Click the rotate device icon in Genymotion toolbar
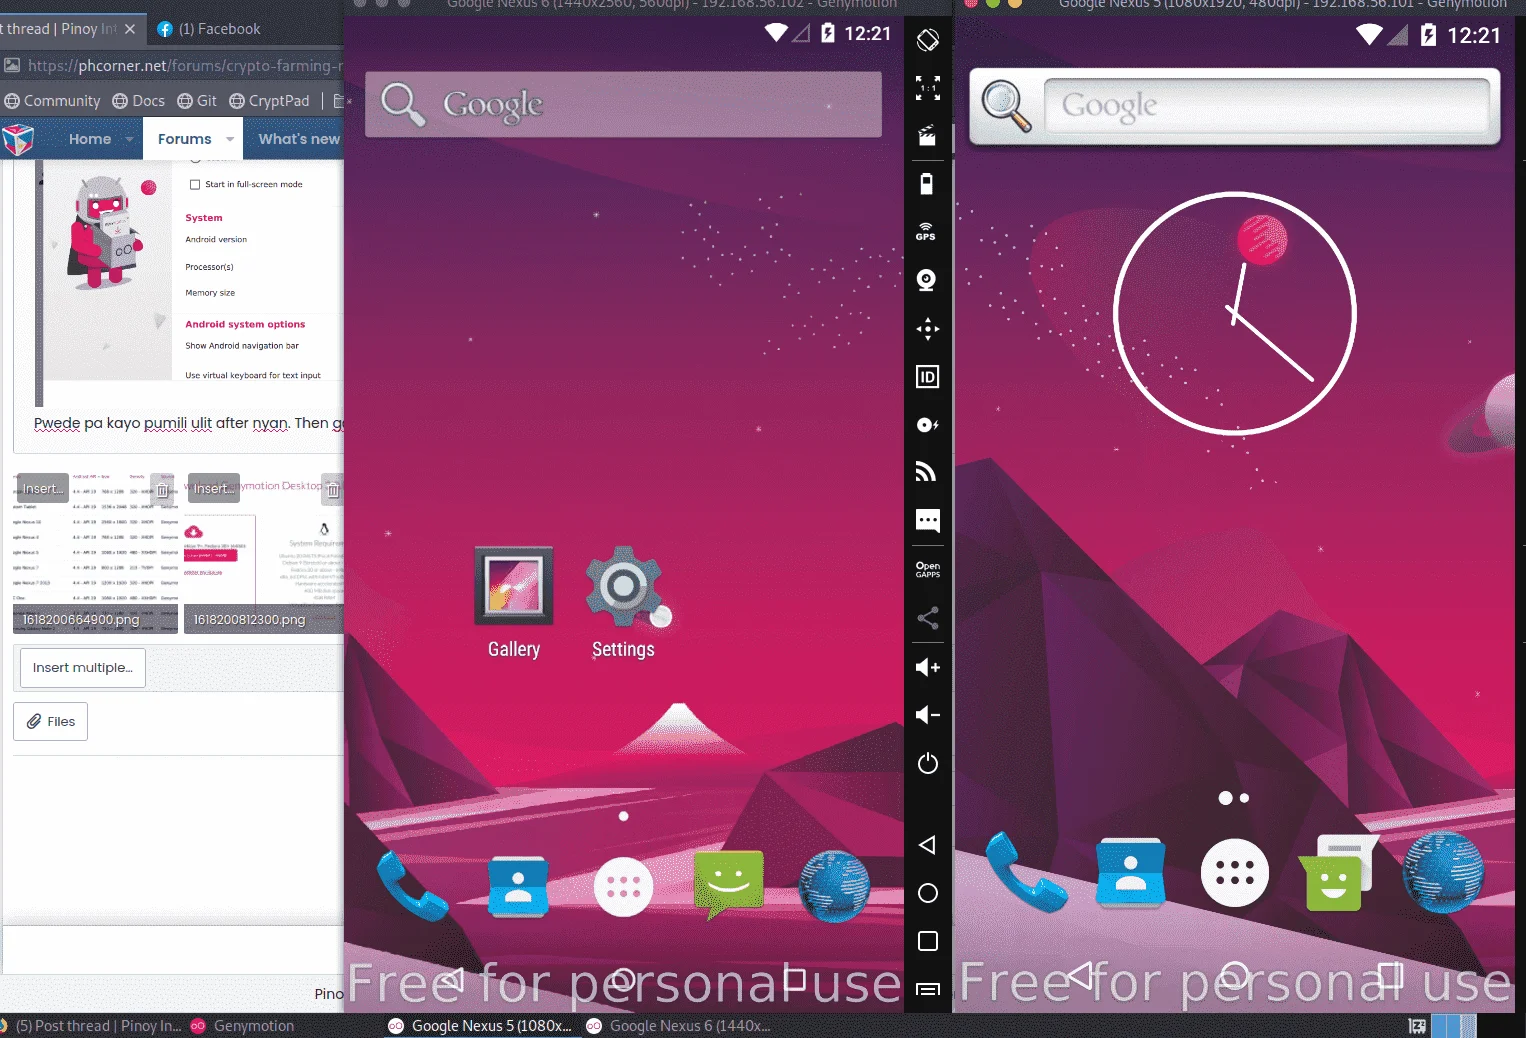1526x1038 pixels. click(x=928, y=40)
